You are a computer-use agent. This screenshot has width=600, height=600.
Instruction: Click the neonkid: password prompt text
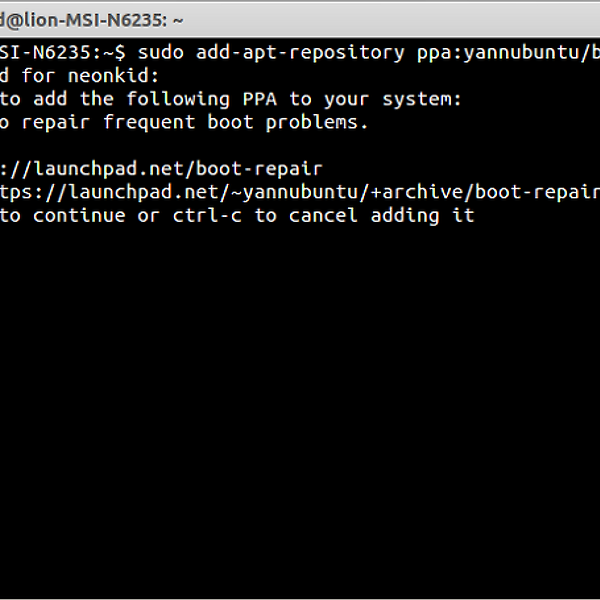click(113, 75)
